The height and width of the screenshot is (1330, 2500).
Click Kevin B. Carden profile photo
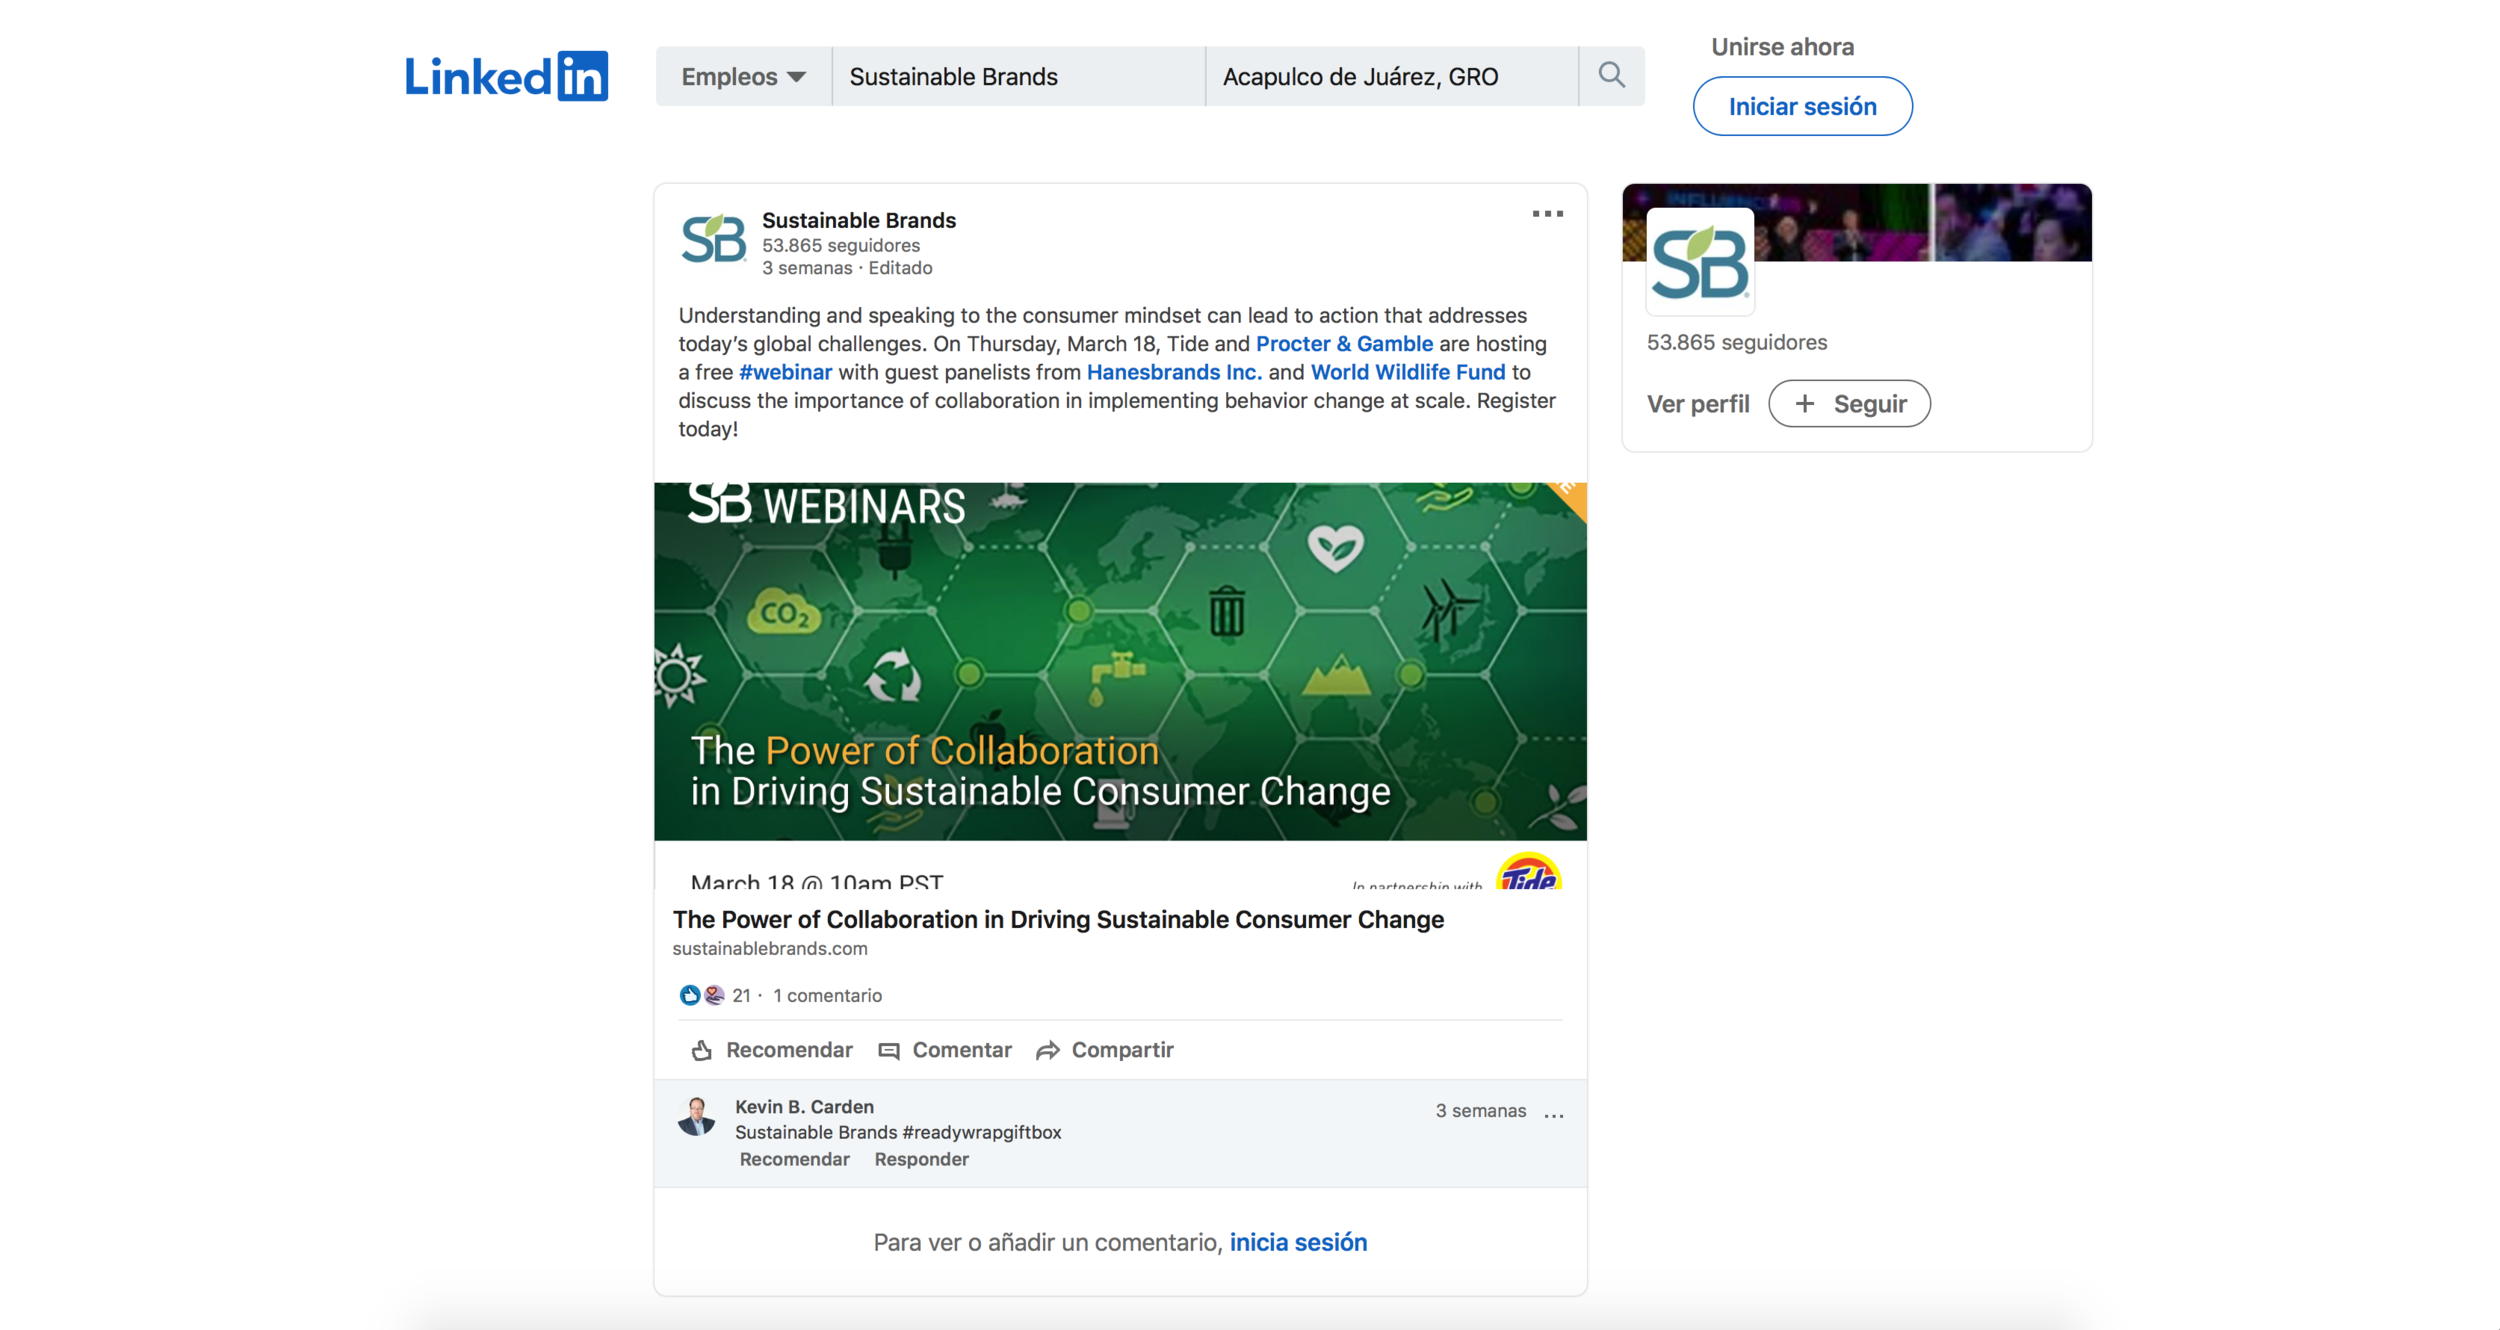click(697, 1117)
